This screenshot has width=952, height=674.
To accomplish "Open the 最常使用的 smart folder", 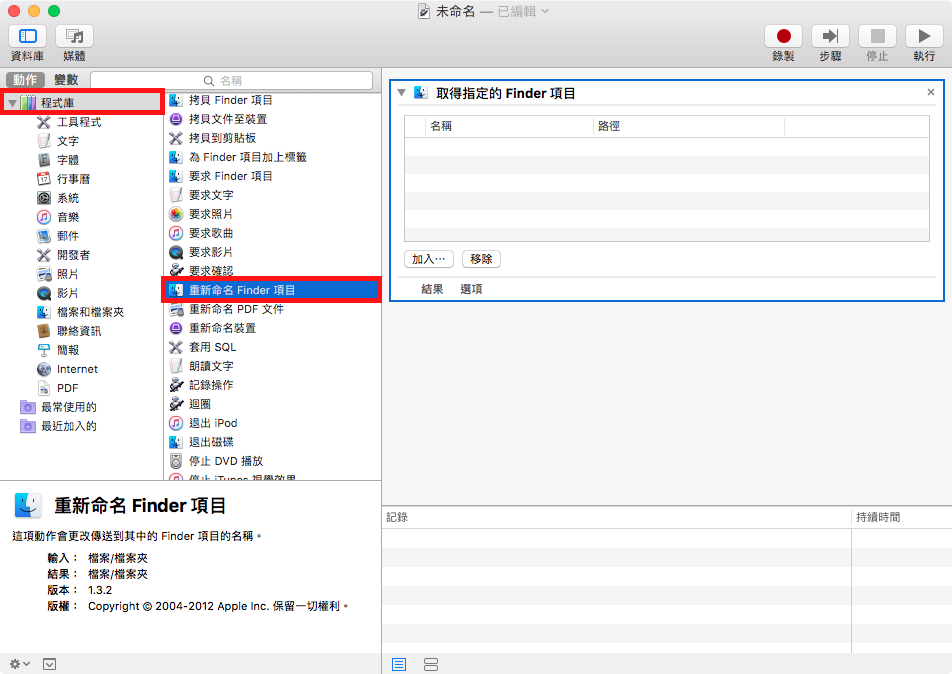I will (x=69, y=407).
